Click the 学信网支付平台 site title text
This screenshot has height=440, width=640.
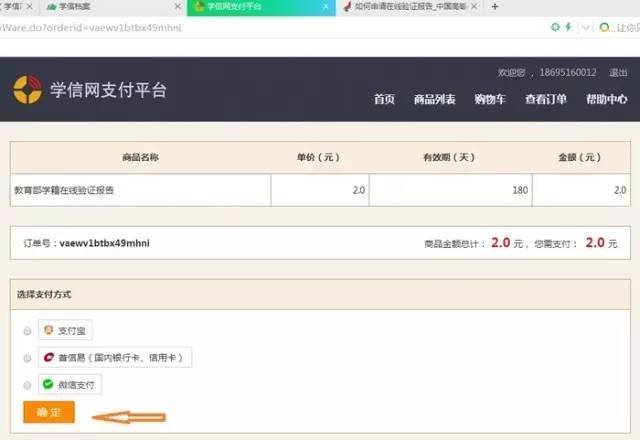(109, 90)
